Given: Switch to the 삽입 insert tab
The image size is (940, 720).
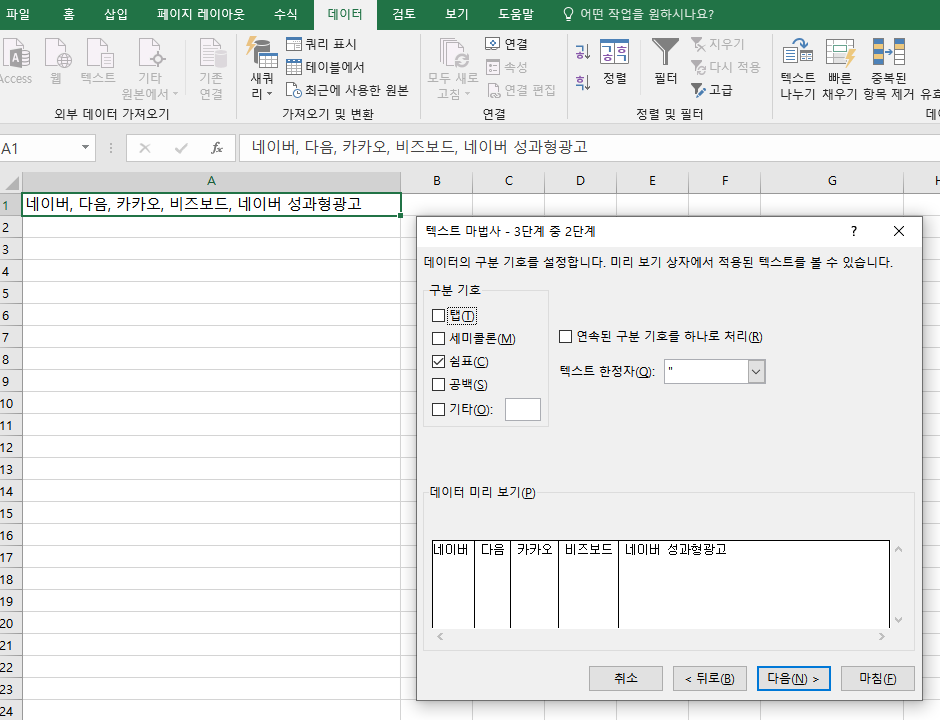Looking at the screenshot, I should pyautogui.click(x=116, y=14).
